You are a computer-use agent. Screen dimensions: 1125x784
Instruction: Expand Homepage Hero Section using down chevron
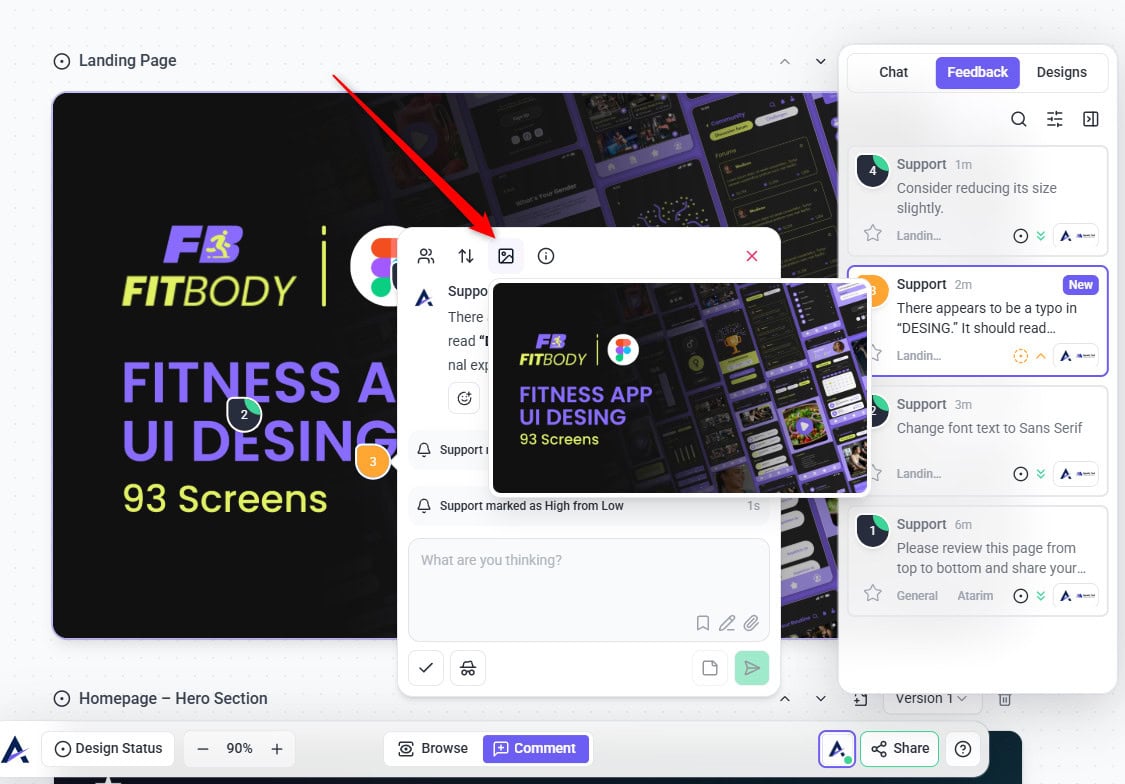pos(821,698)
